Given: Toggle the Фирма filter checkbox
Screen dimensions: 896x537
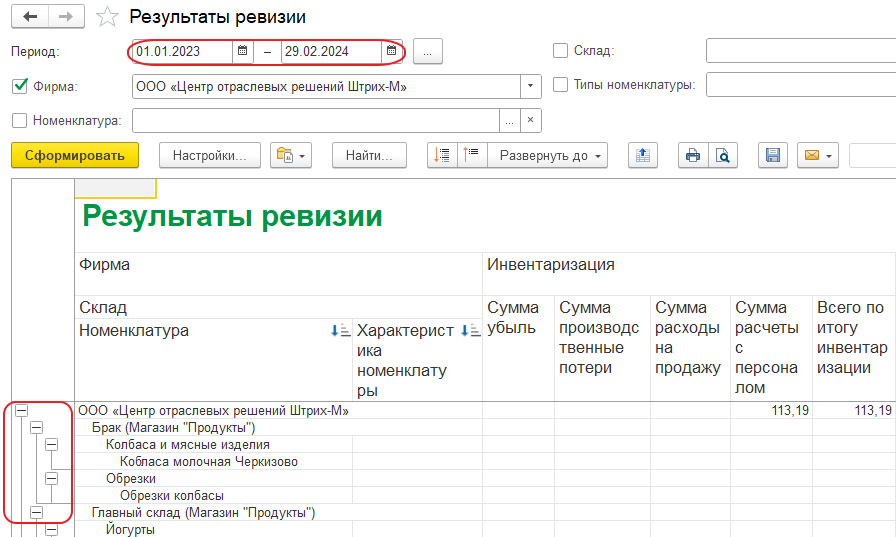Looking at the screenshot, I should pyautogui.click(x=19, y=86).
